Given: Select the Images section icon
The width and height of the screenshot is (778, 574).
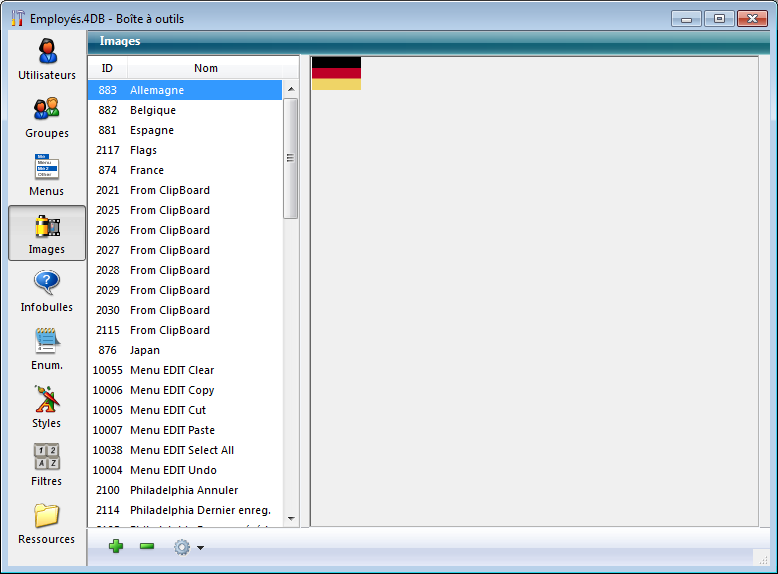Looking at the screenshot, I should 47,233.
